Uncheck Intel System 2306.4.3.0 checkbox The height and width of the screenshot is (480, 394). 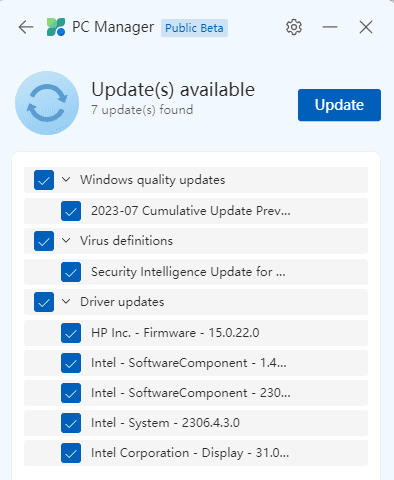(71, 423)
